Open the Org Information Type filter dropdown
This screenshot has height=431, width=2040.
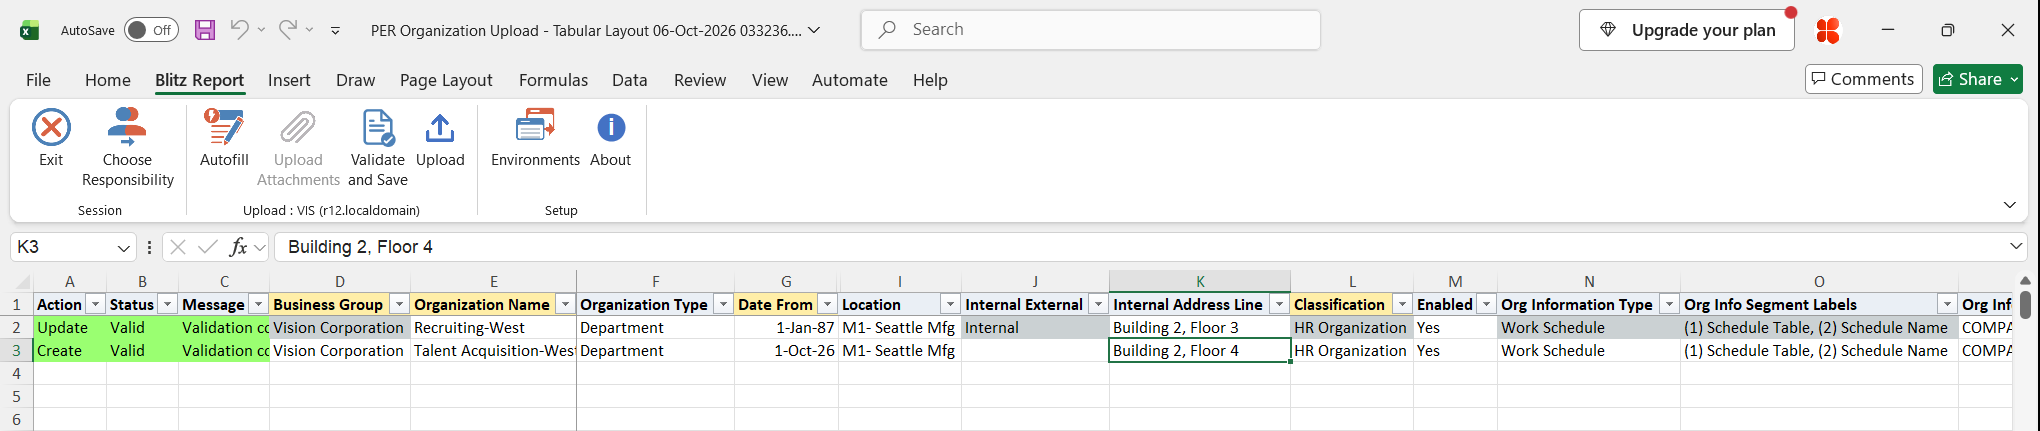[x=1670, y=304]
